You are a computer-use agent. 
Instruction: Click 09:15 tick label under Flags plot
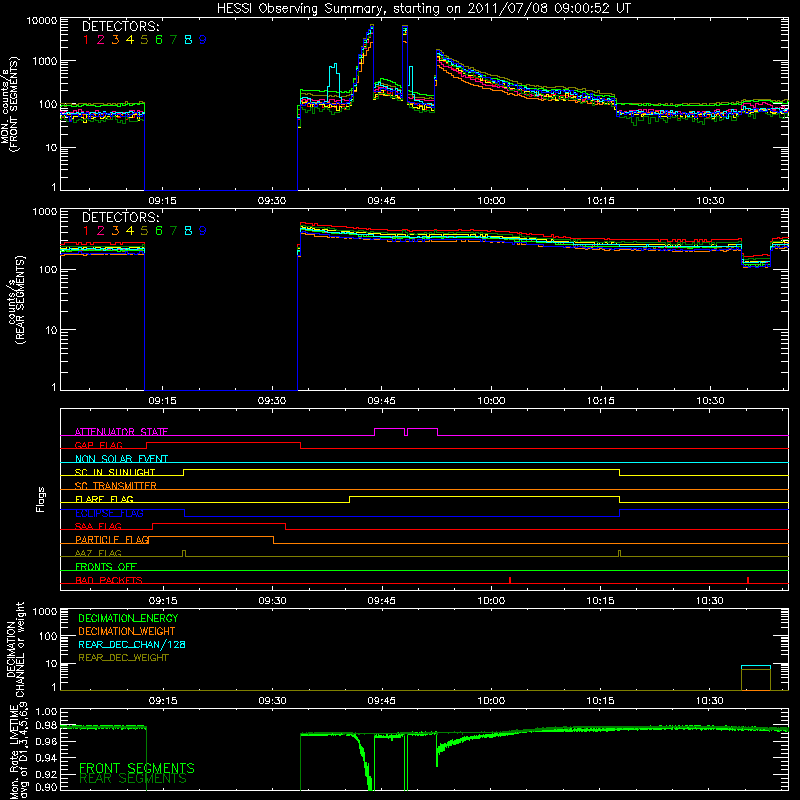(x=162, y=601)
